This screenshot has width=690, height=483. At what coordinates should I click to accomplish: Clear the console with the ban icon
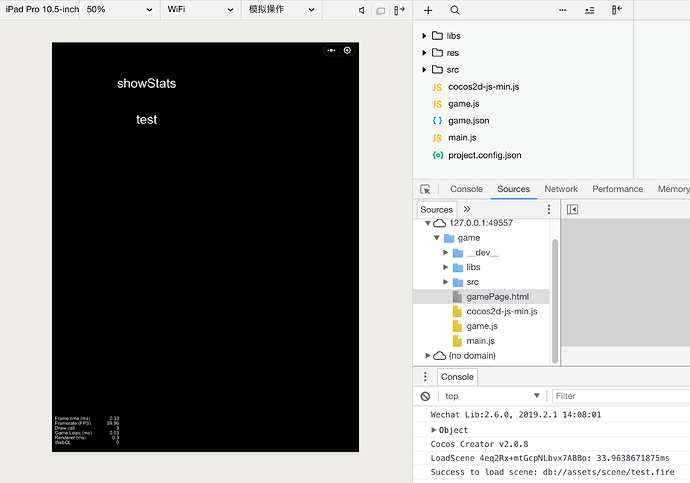point(425,396)
